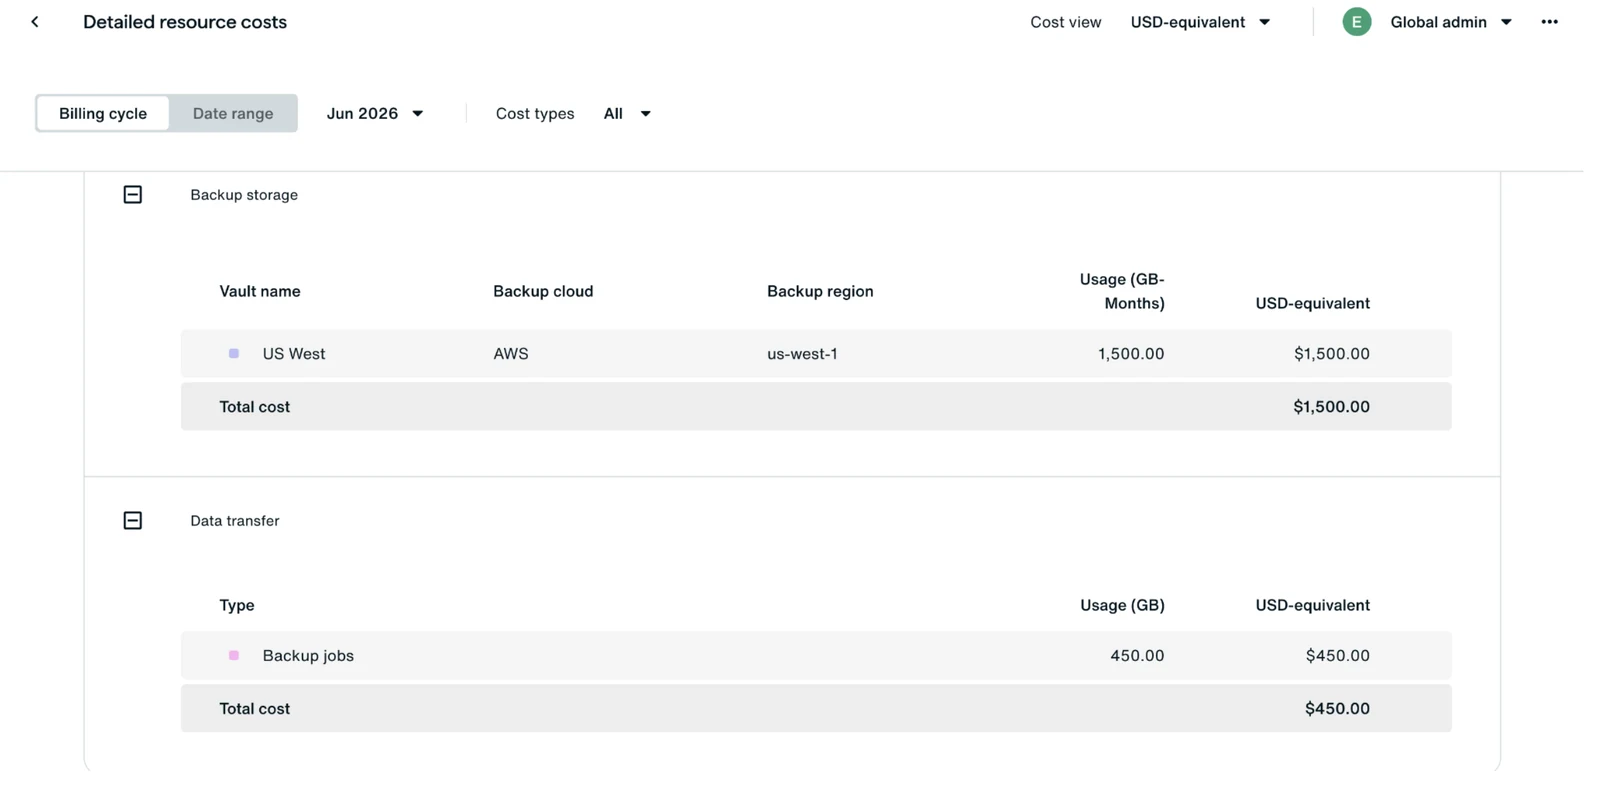Select the Billing cycle tab
The height and width of the screenshot is (802, 1600).
pos(103,114)
